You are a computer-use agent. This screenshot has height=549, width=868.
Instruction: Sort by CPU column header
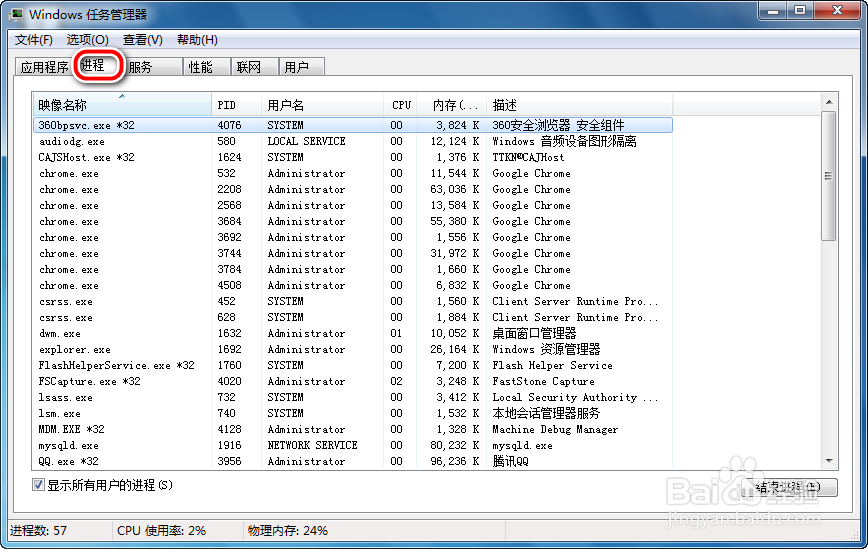pos(400,105)
